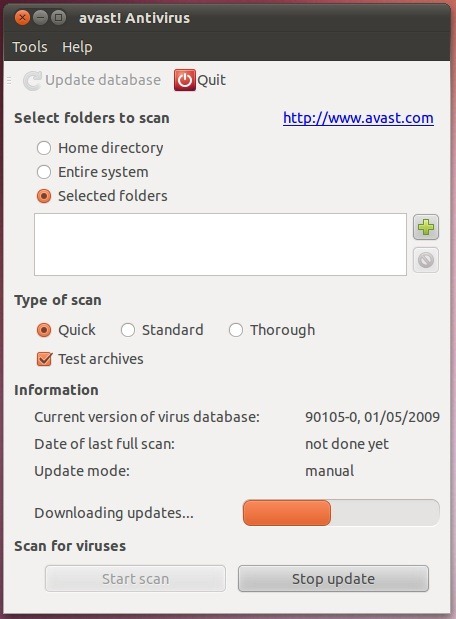Pick the Thorough scan type
Viewport: 456px width, 619px height.
[236, 330]
